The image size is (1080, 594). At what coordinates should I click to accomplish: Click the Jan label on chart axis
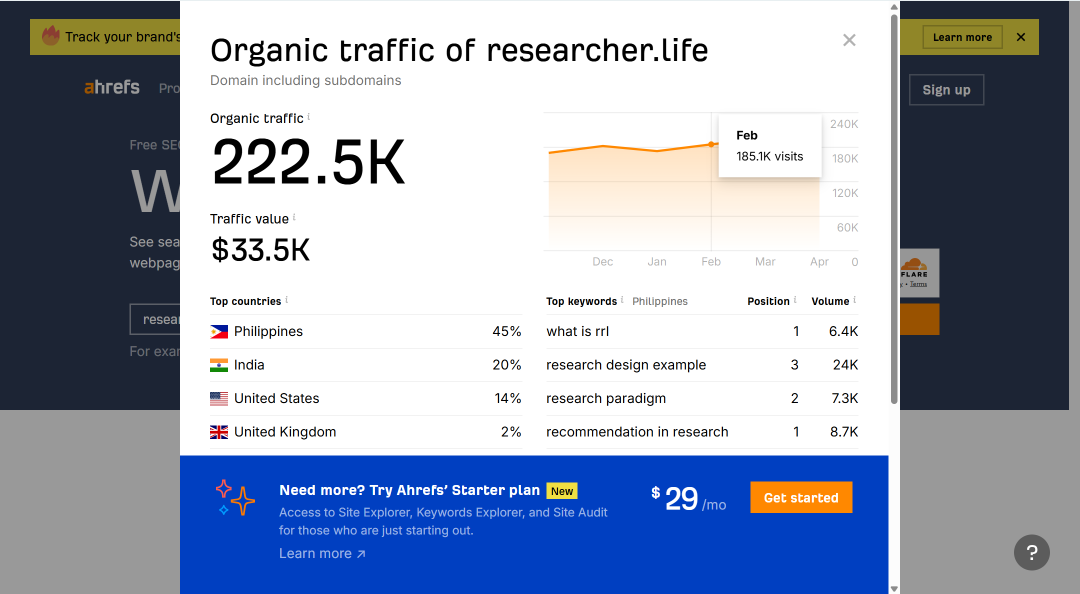pos(657,262)
